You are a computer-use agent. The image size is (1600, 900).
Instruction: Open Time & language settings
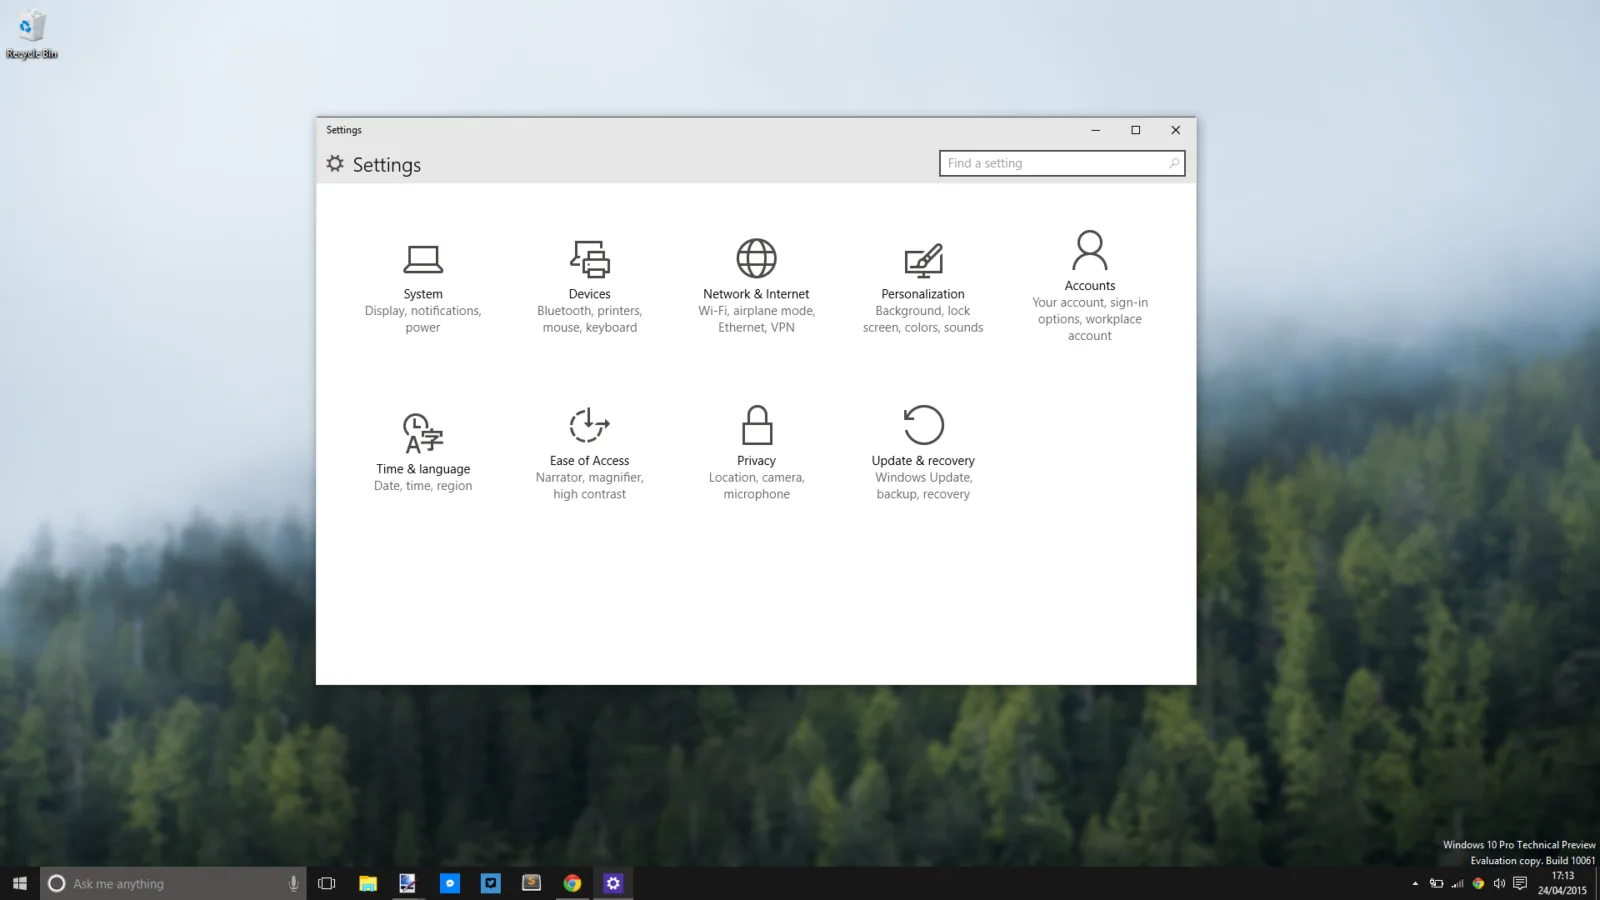(423, 453)
